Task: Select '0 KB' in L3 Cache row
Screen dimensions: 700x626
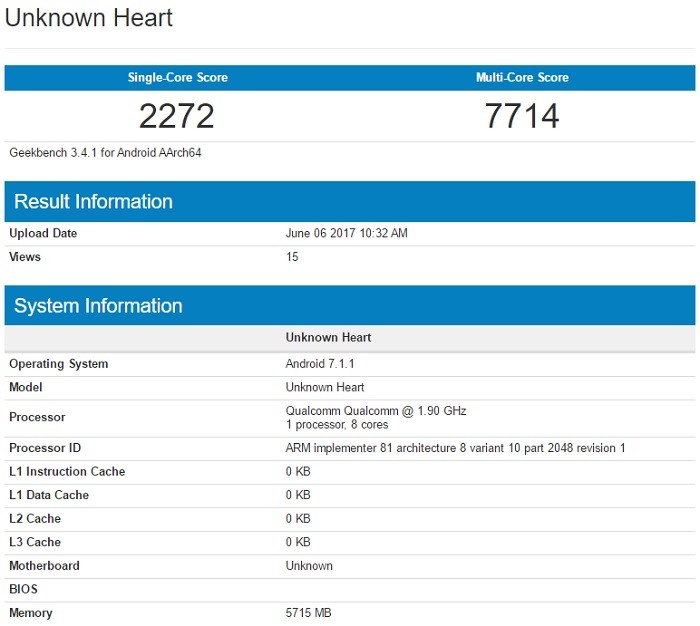Action: pos(298,542)
